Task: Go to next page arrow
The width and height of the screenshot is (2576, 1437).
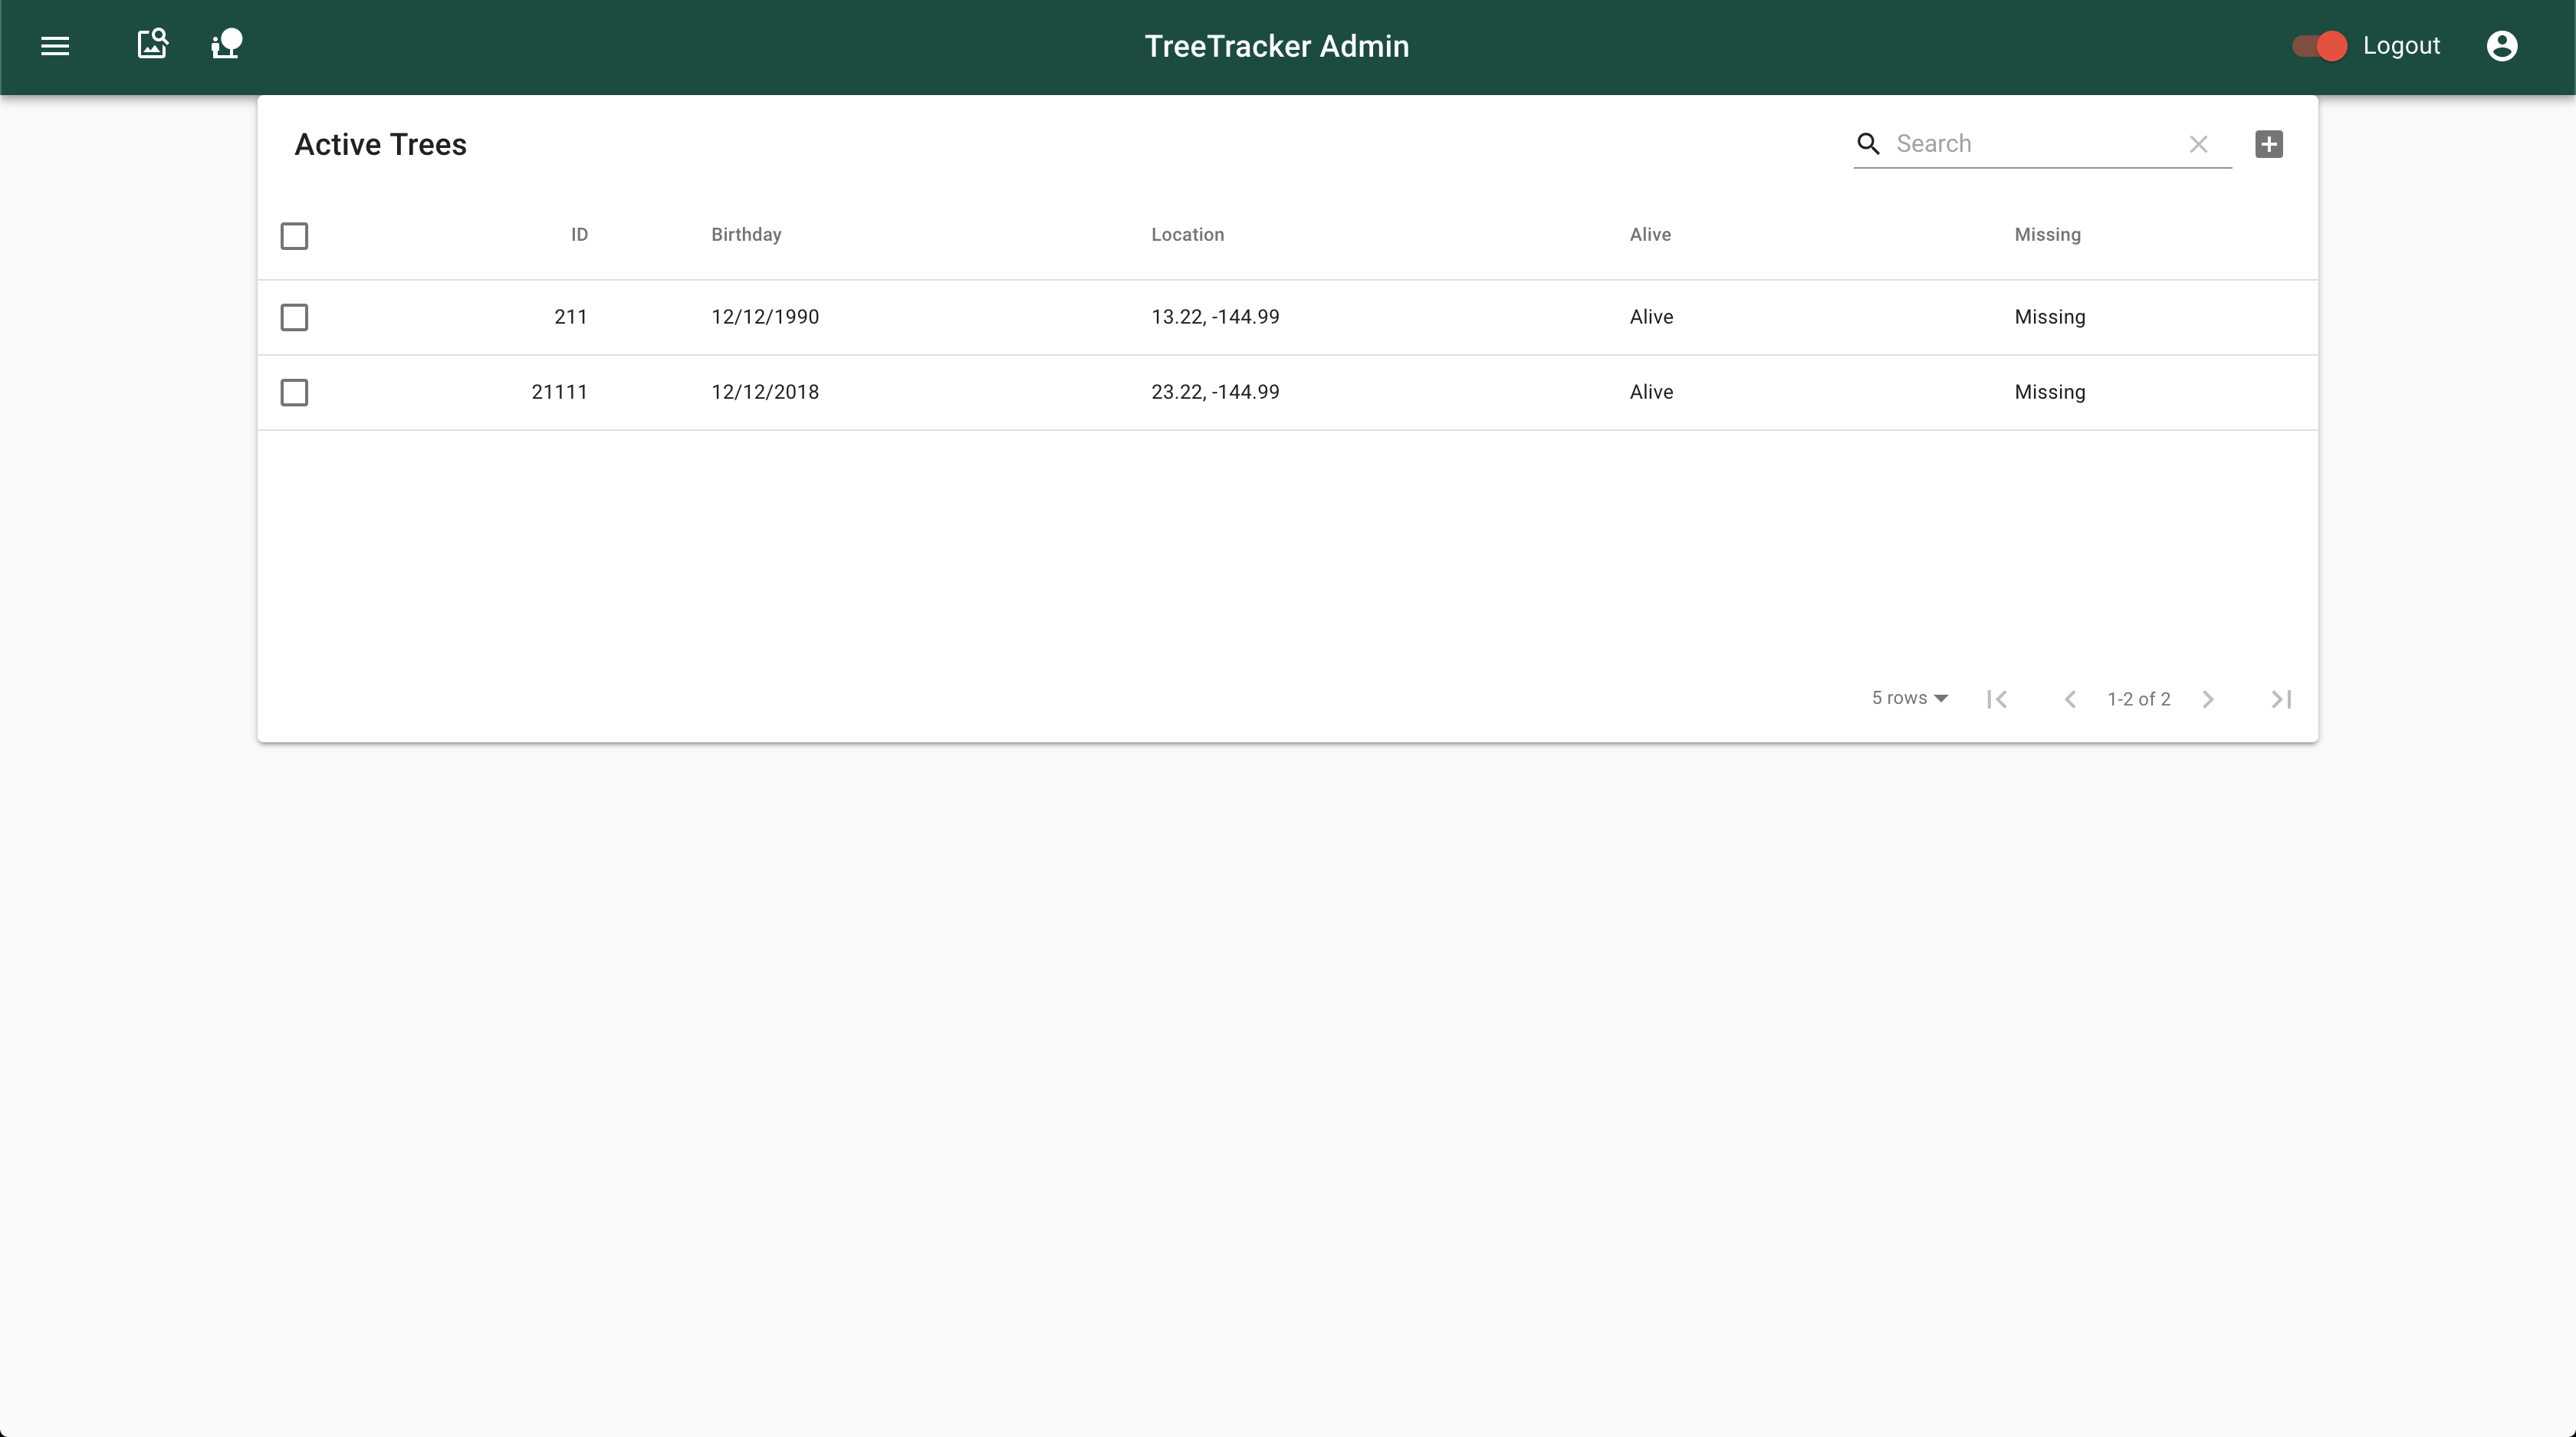Action: (x=2208, y=699)
